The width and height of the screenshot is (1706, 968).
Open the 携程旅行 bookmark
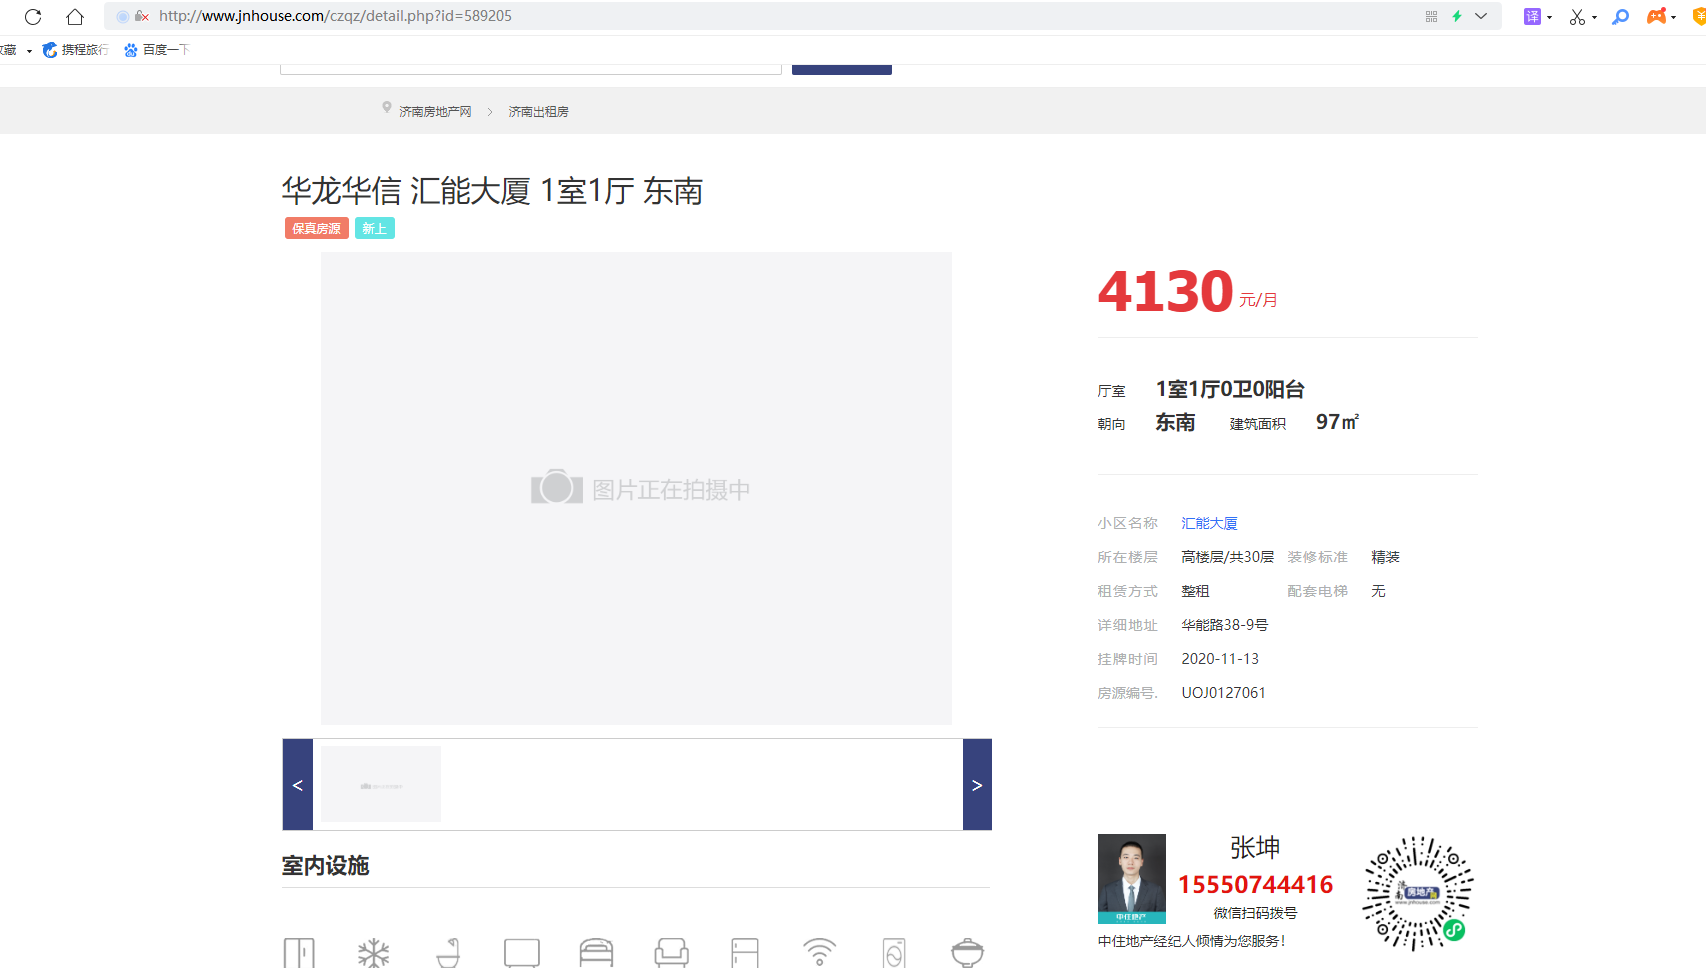[75, 50]
